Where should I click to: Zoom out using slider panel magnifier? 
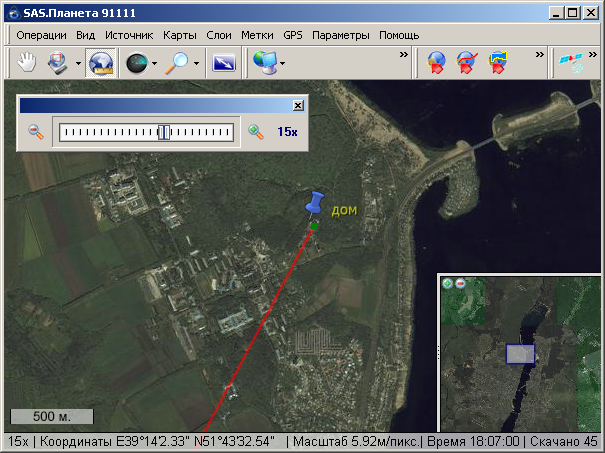tap(36, 131)
